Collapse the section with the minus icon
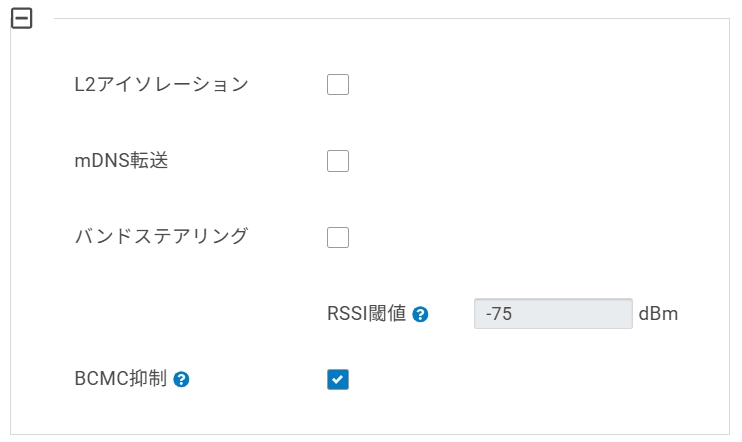This screenshot has width=742, height=442. (21, 19)
